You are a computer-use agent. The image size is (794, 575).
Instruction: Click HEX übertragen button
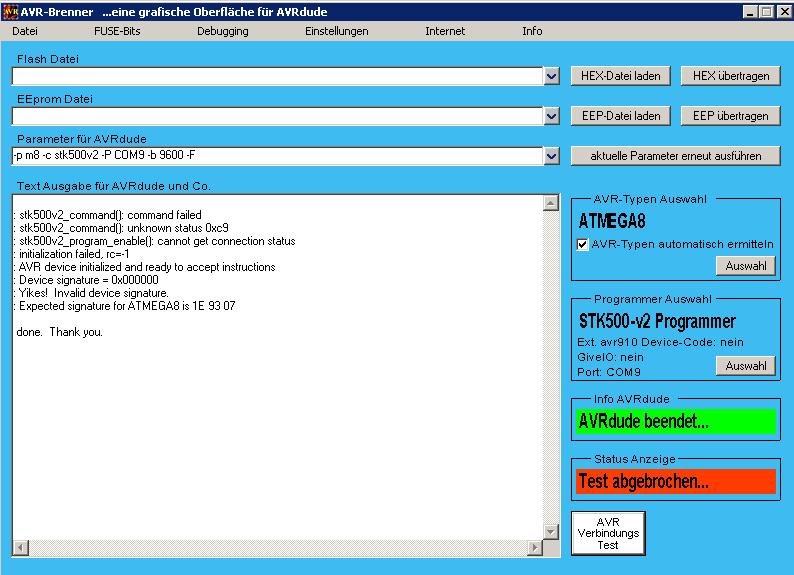(x=730, y=76)
